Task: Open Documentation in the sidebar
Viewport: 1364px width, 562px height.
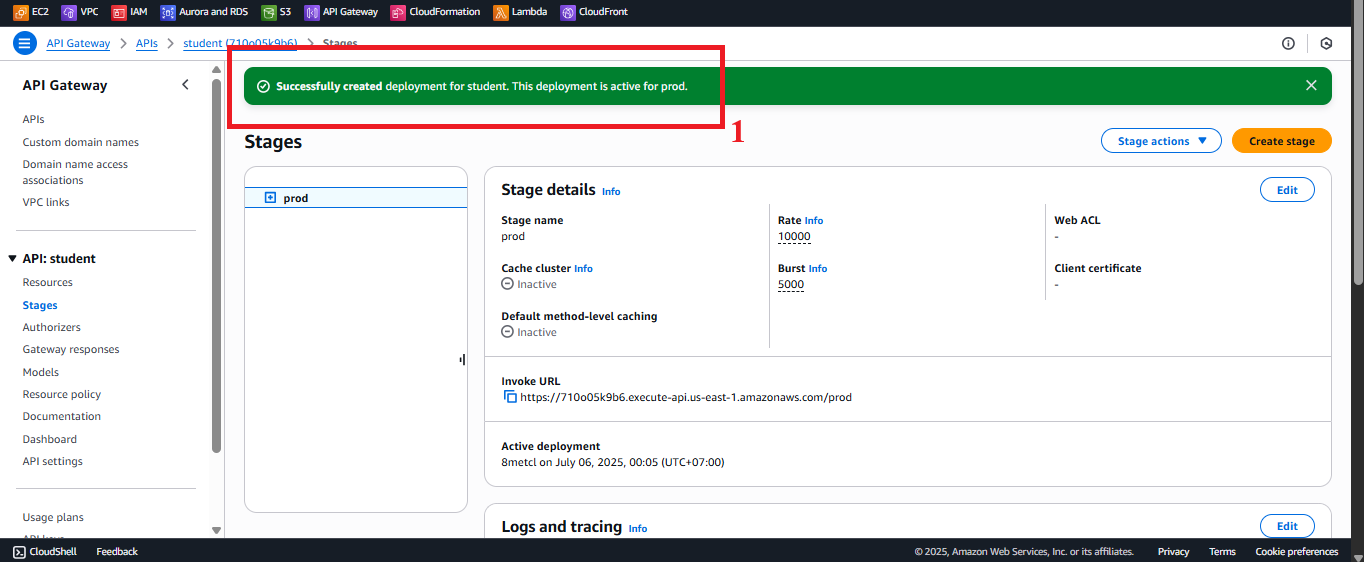Action: pos(62,416)
